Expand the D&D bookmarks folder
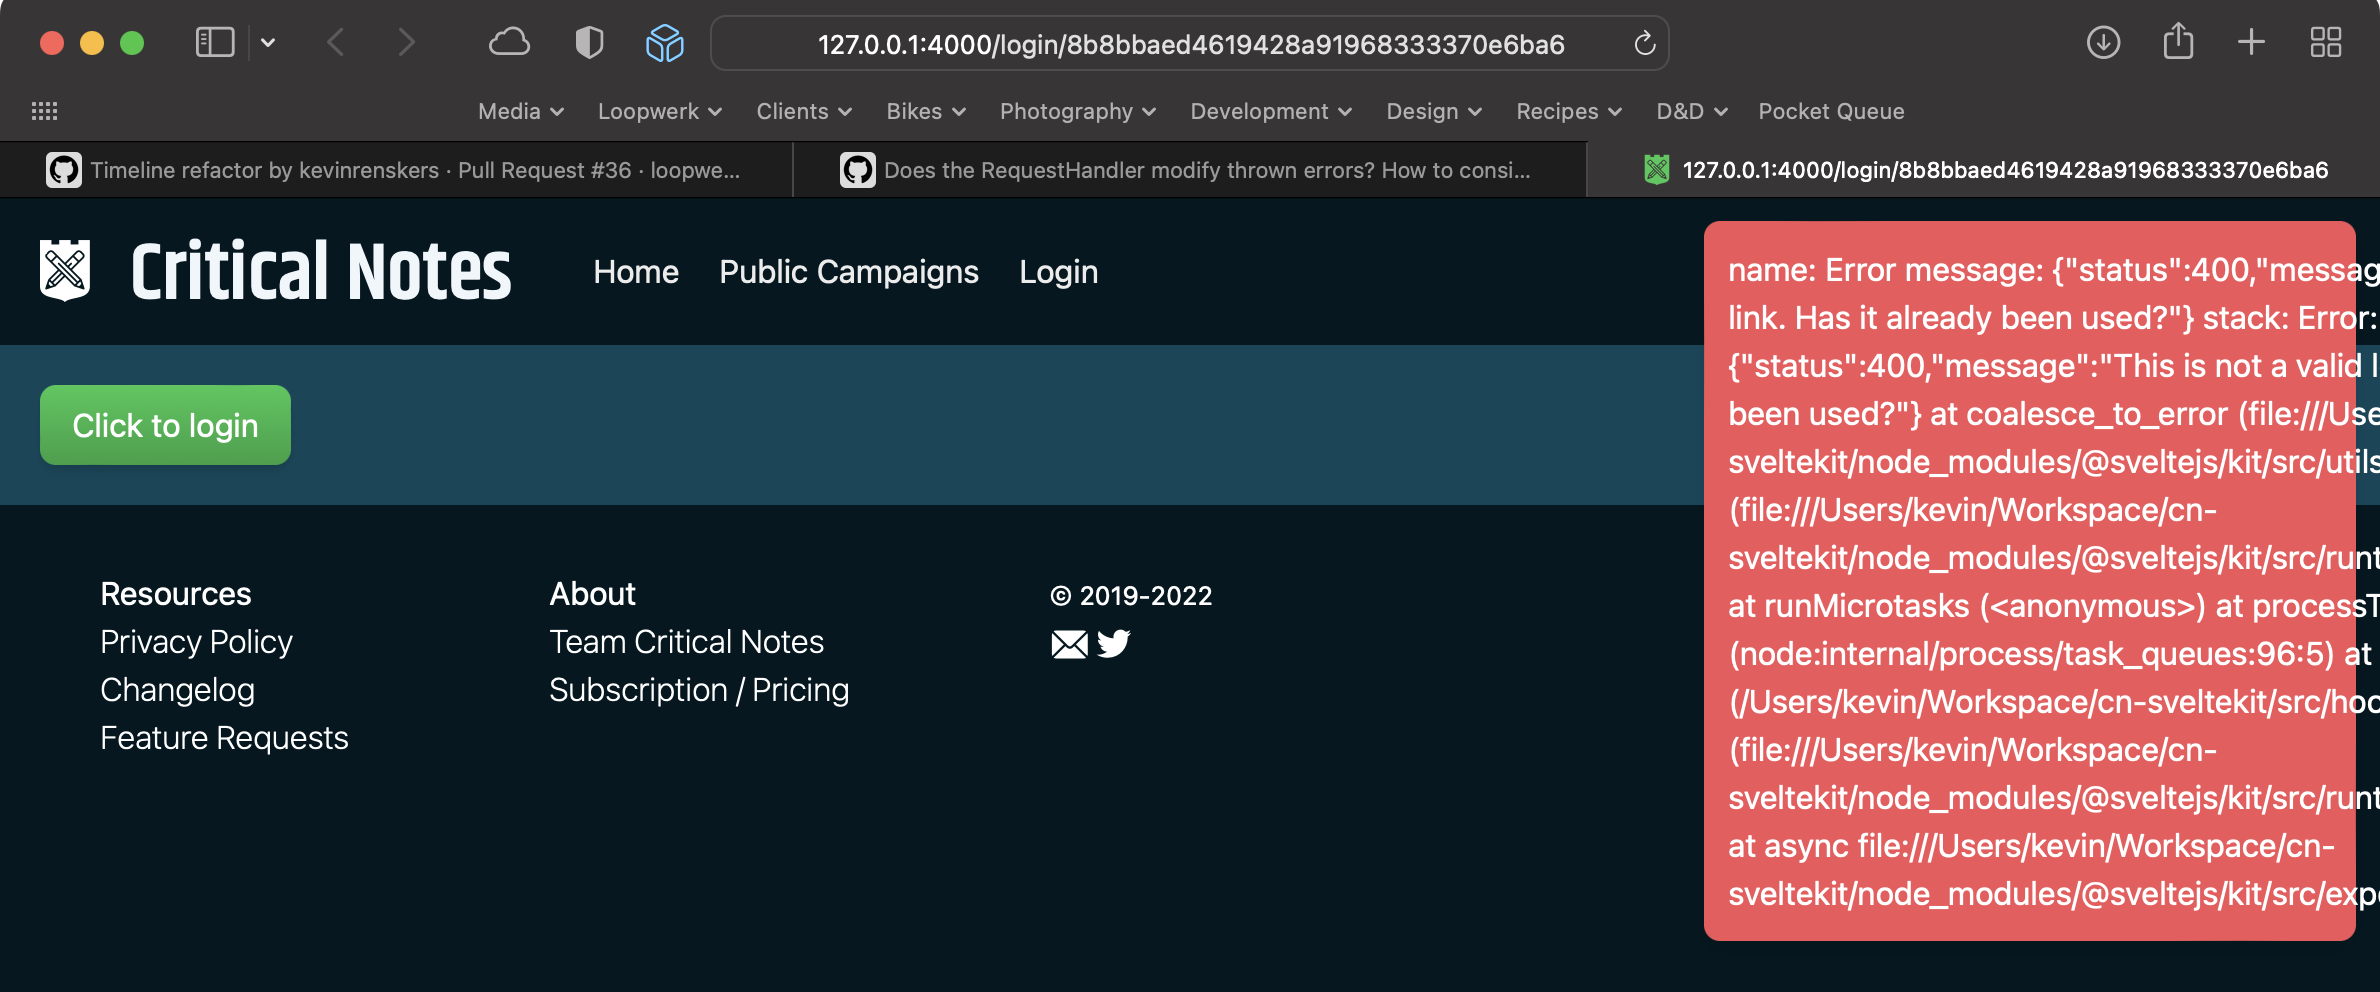This screenshot has width=2380, height=992. tap(1692, 111)
